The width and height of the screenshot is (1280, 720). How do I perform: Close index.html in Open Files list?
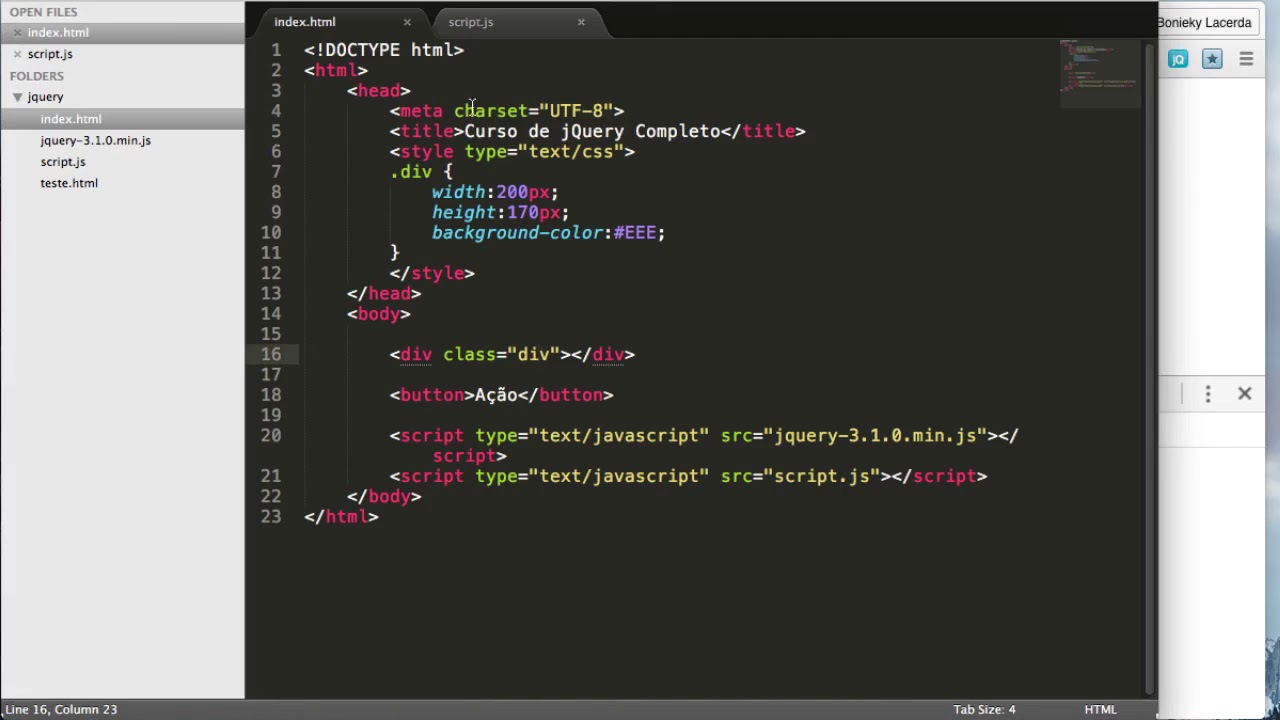tap(17, 33)
